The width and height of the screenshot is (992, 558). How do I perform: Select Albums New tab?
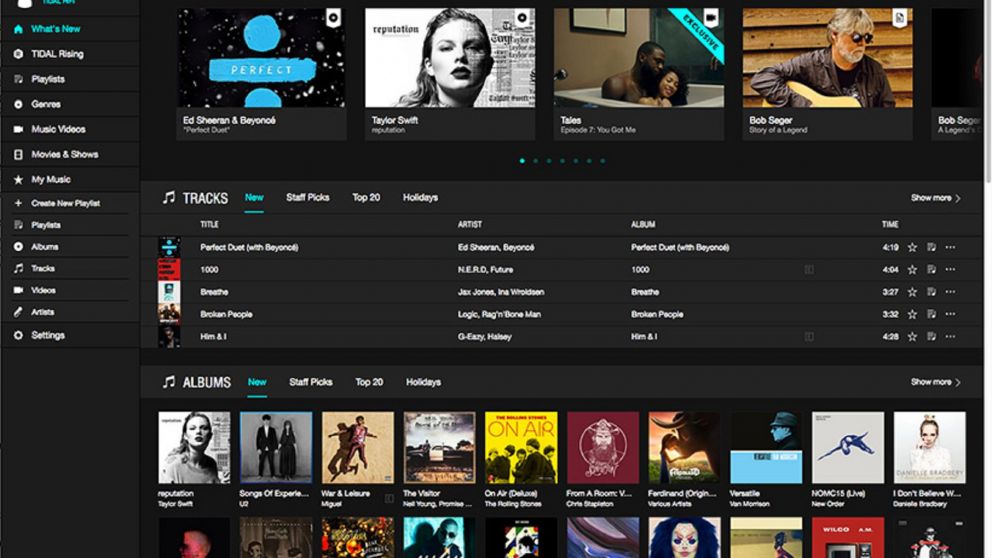[x=257, y=382]
